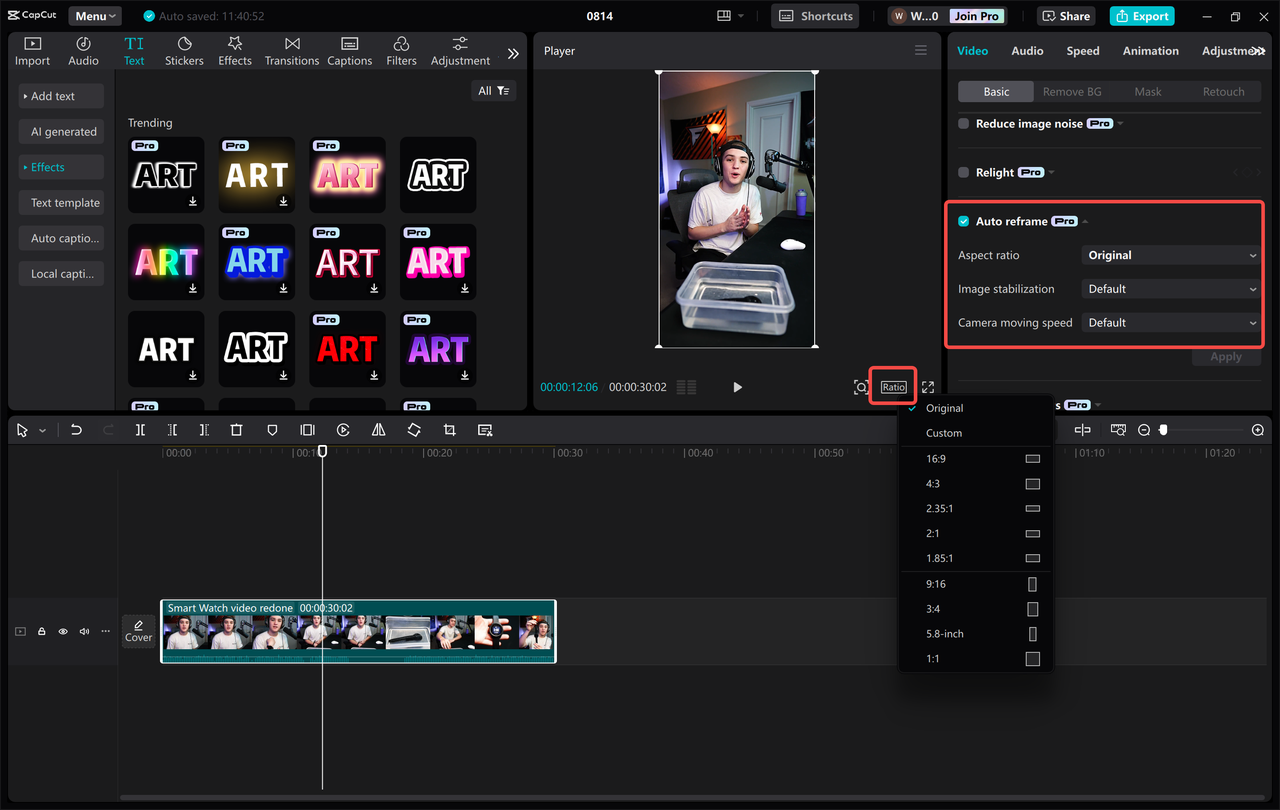
Task: Click the Crop tool in the timeline toolbar
Action: [449, 429]
